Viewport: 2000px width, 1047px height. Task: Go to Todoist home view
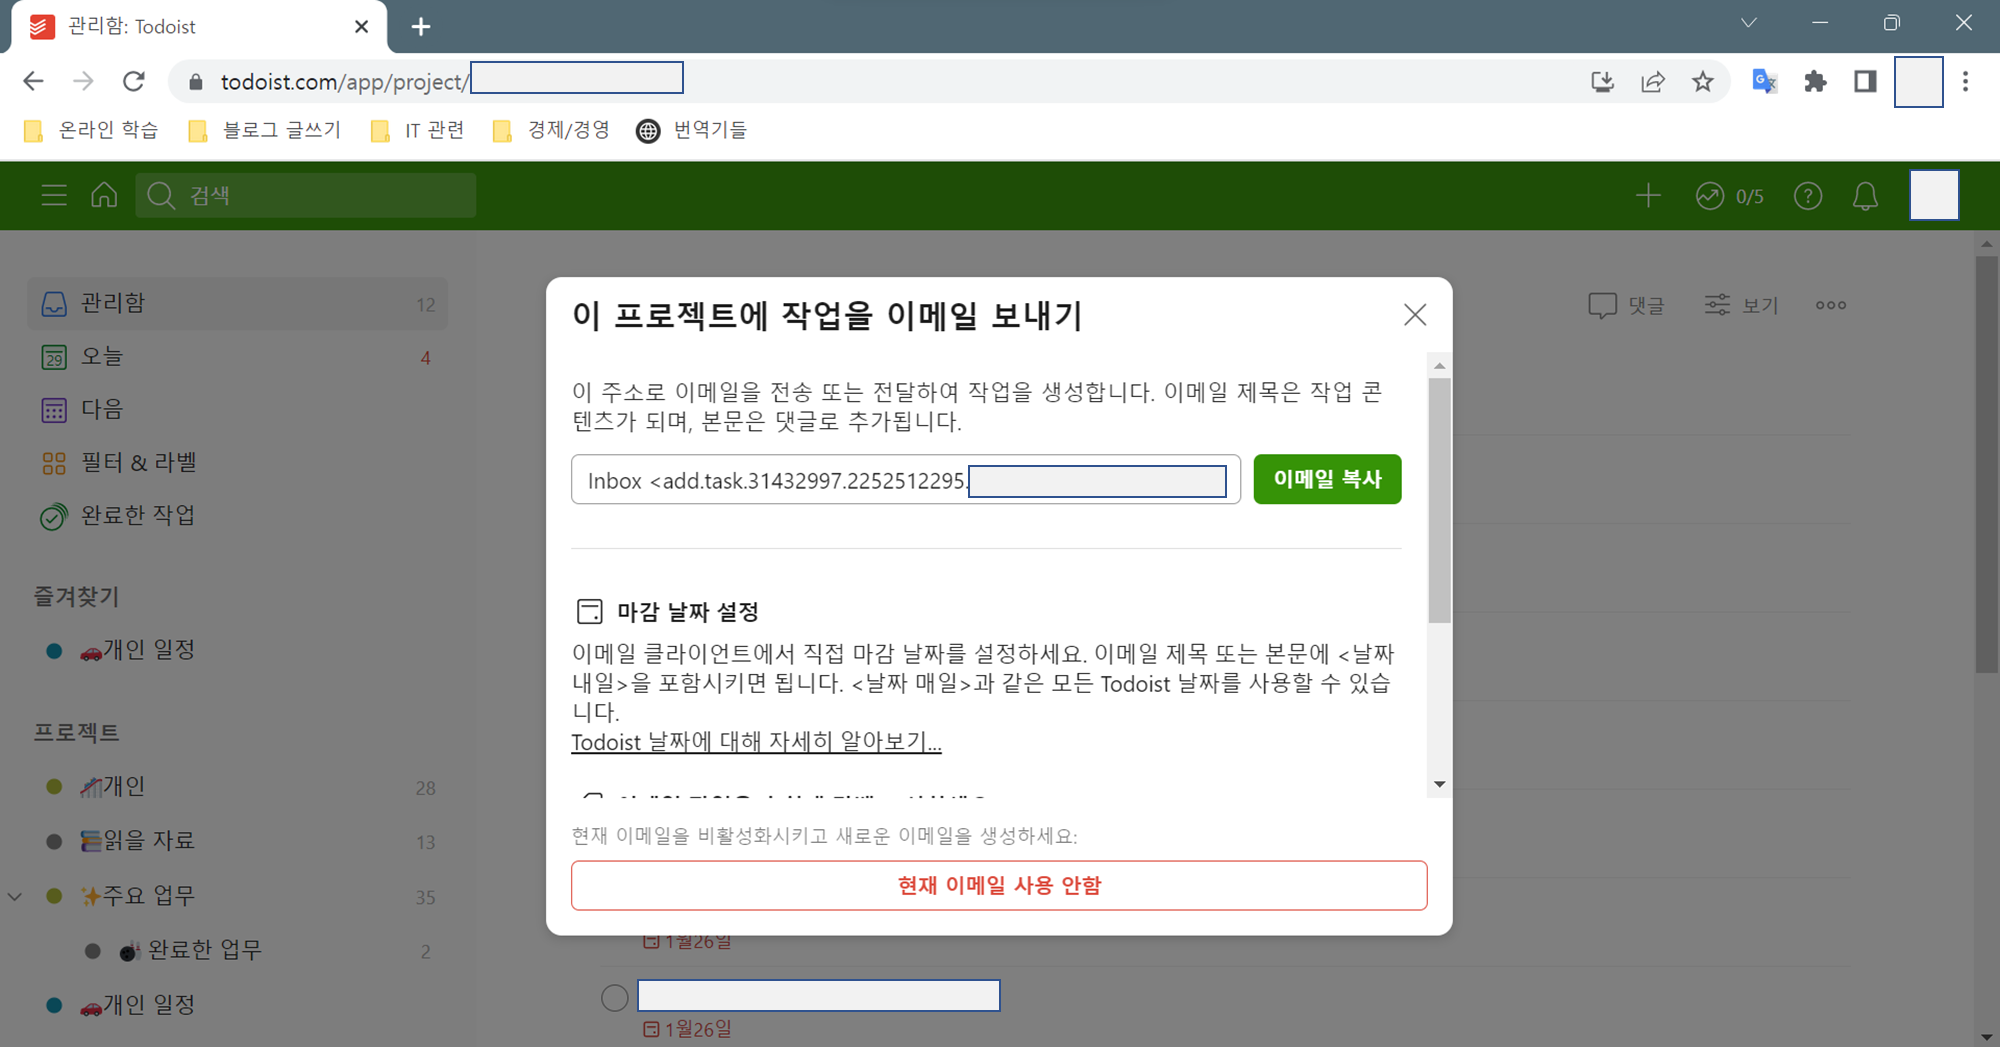coord(104,195)
